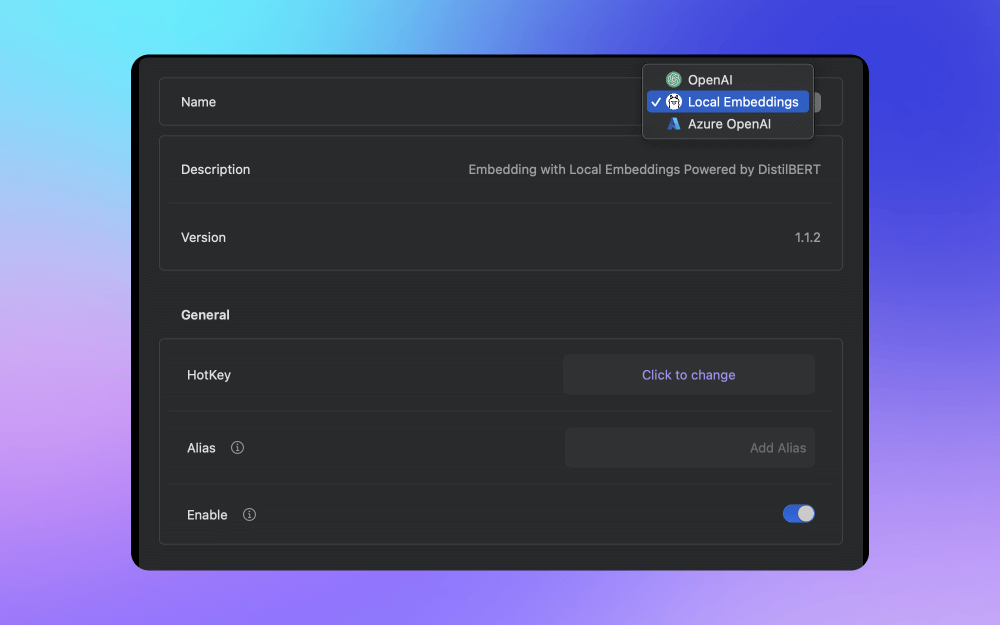The height and width of the screenshot is (625, 1000).
Task: Click the Description label
Action: pyautogui.click(x=216, y=170)
